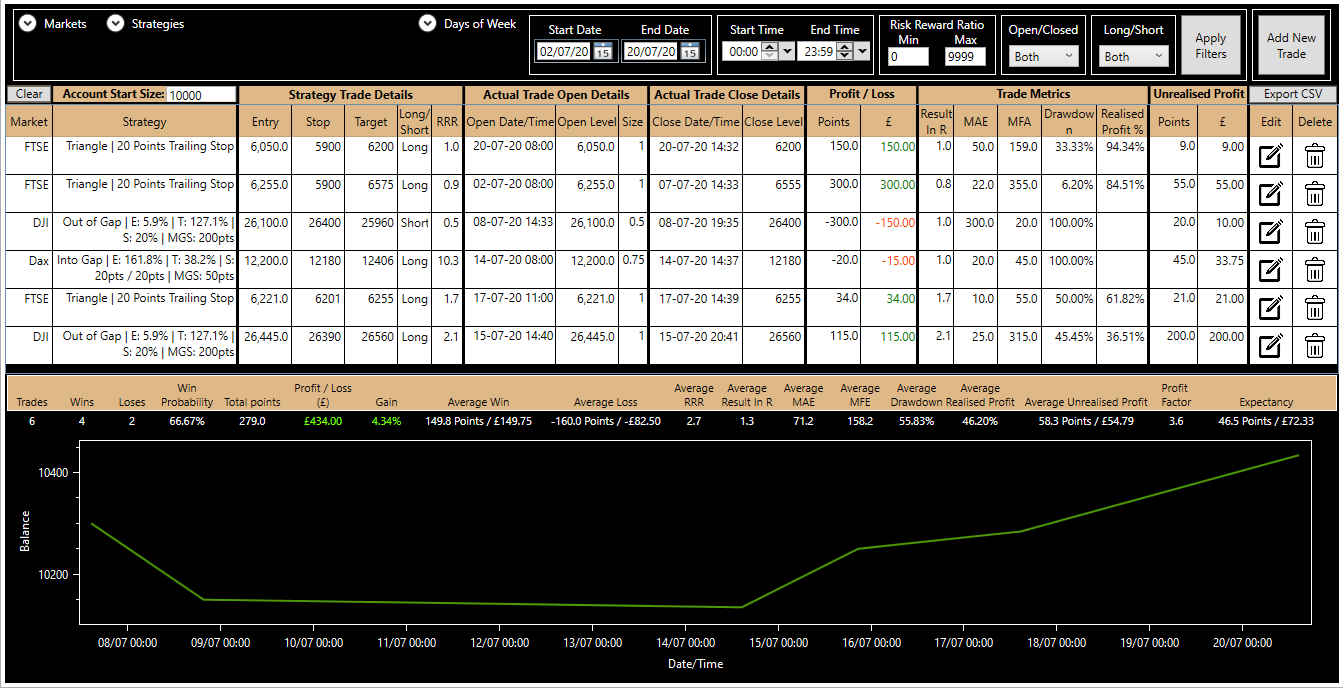Open the Long/Short dropdown
Viewport: 1343px width, 688px height.
tap(1134, 57)
